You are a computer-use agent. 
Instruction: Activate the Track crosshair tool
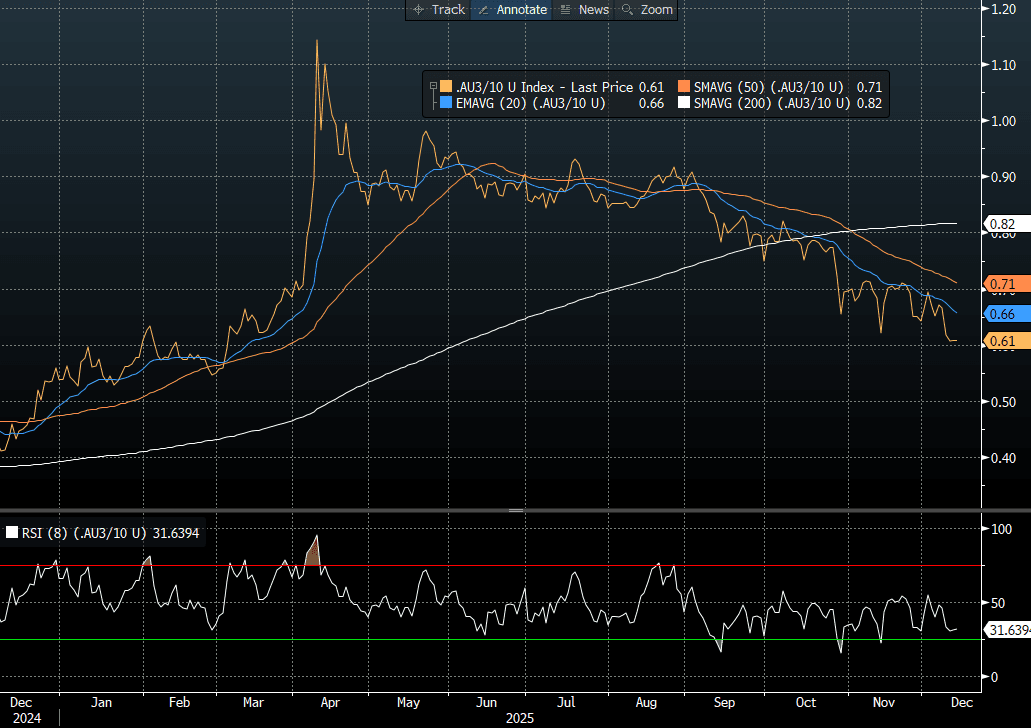tap(438, 9)
